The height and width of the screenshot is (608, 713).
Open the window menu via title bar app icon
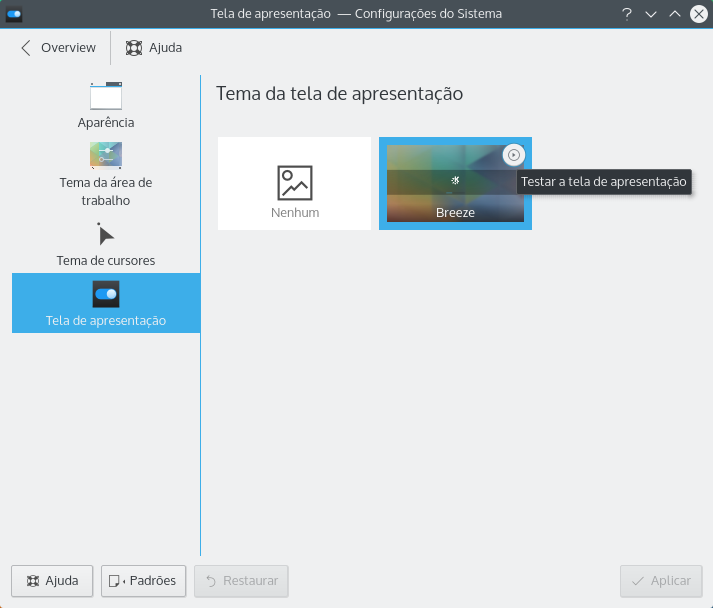(x=14, y=14)
